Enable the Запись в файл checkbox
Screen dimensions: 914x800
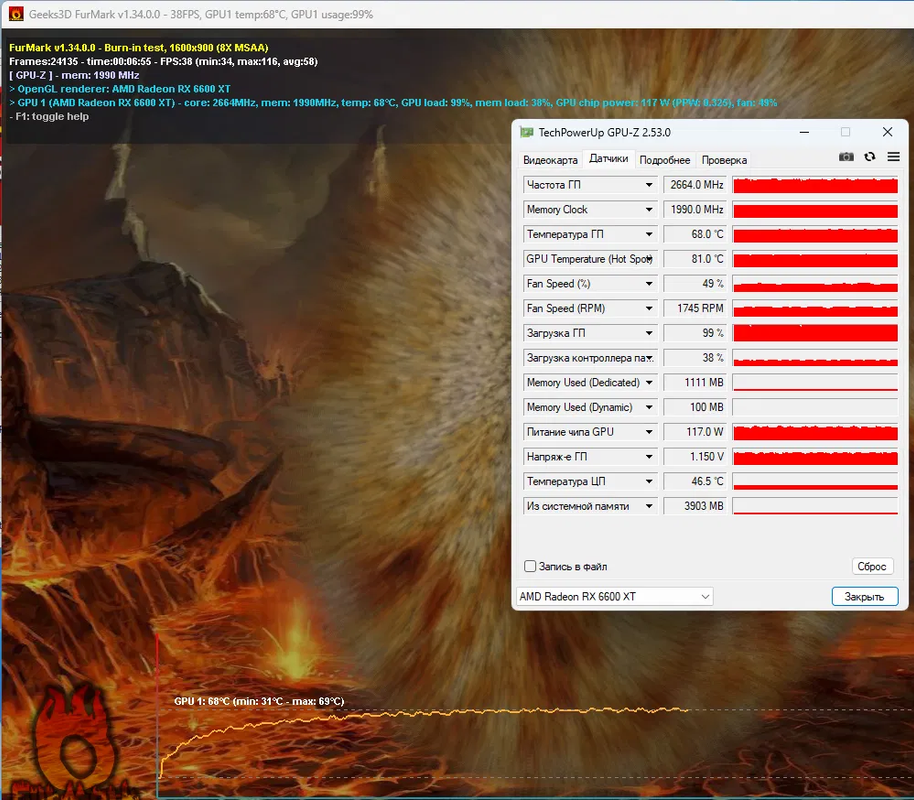click(x=530, y=566)
